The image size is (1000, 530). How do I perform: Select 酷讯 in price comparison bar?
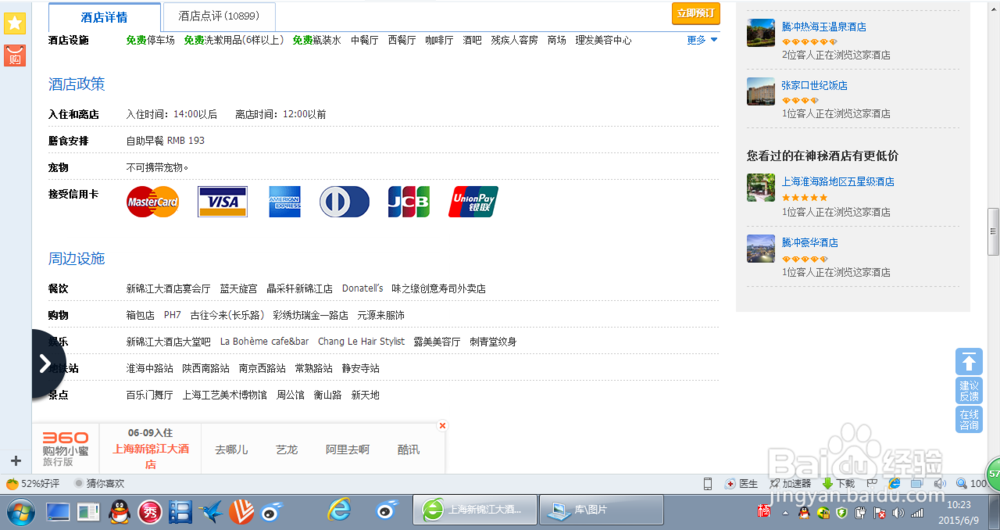click(x=408, y=450)
